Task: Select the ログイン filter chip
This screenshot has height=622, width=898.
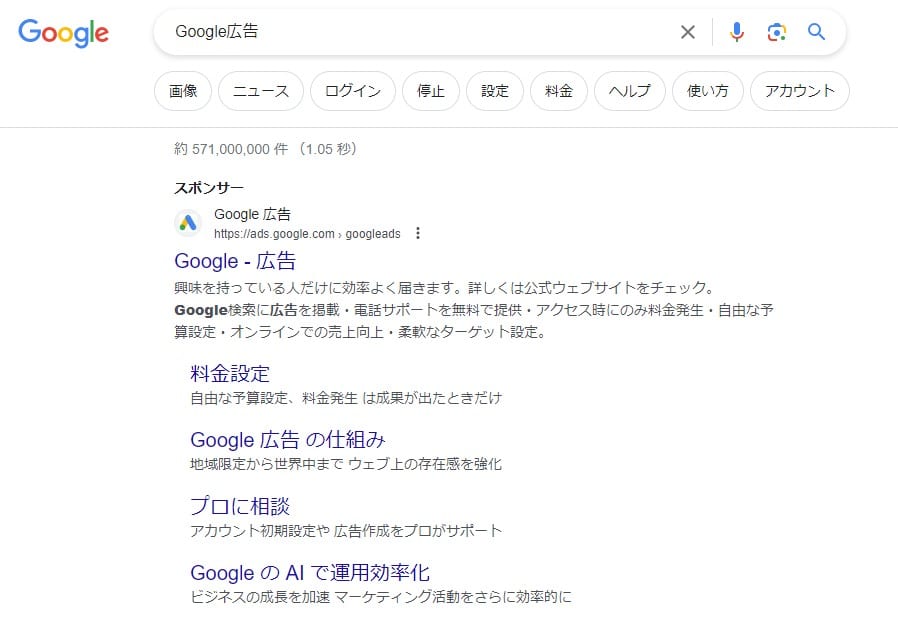Action: pyautogui.click(x=353, y=90)
